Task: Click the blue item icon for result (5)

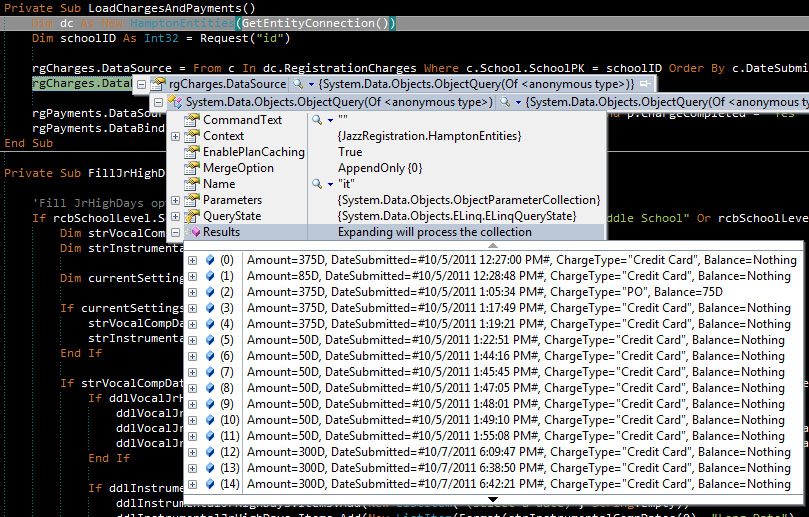Action: (x=209, y=340)
